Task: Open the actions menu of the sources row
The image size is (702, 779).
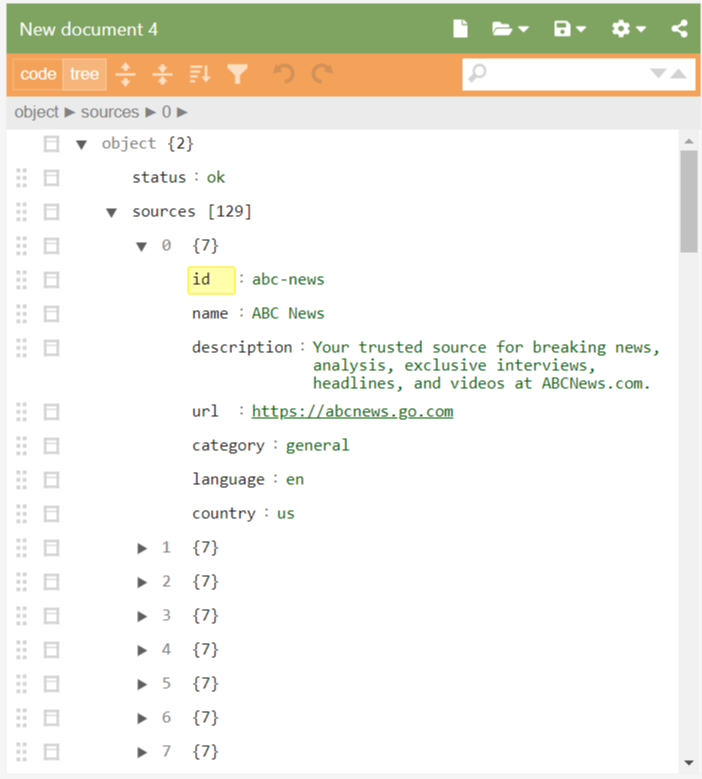Action: (x=51, y=212)
